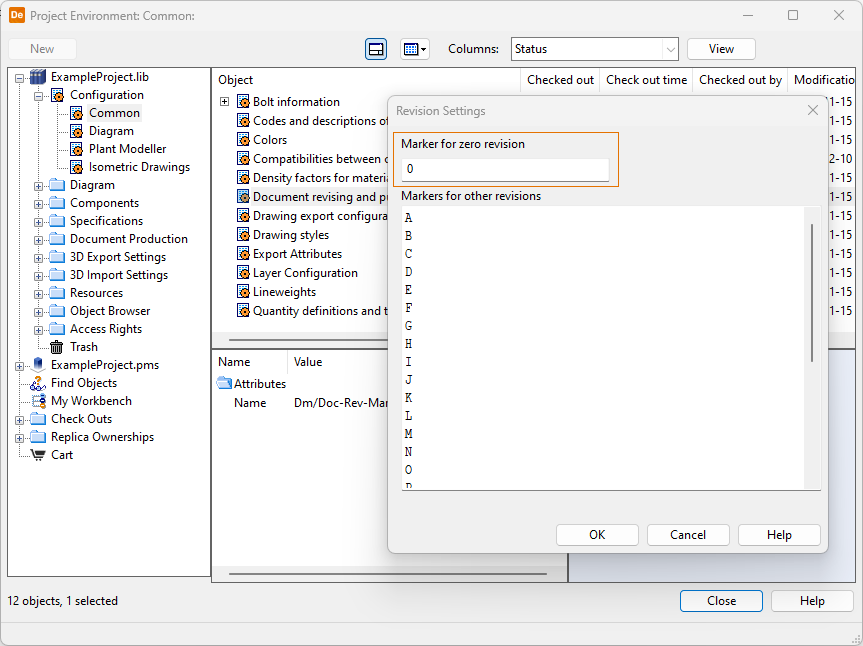Click the My Workbench icon
The image size is (863, 646).
[x=38, y=401]
